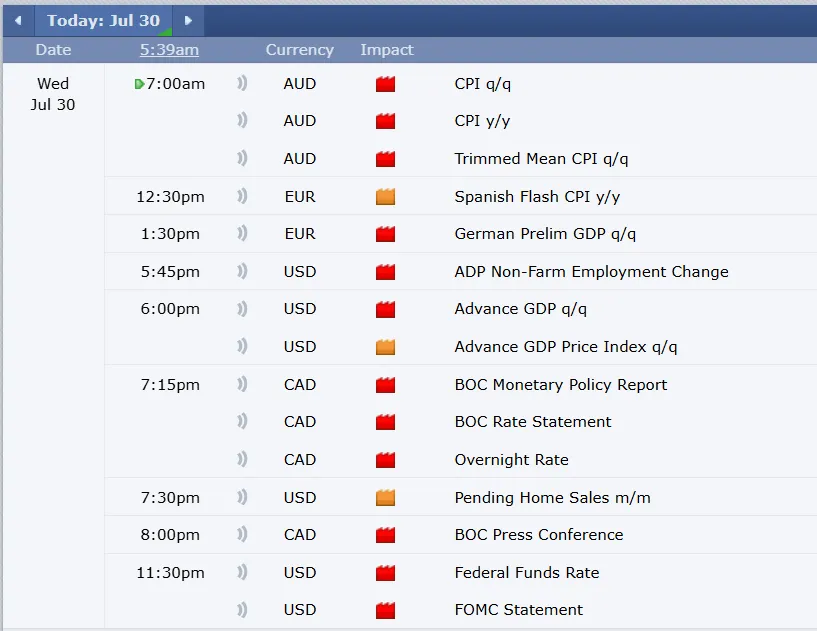Click the 5:39am time setting link
Viewport: 817px width, 631px height.
(x=169, y=50)
